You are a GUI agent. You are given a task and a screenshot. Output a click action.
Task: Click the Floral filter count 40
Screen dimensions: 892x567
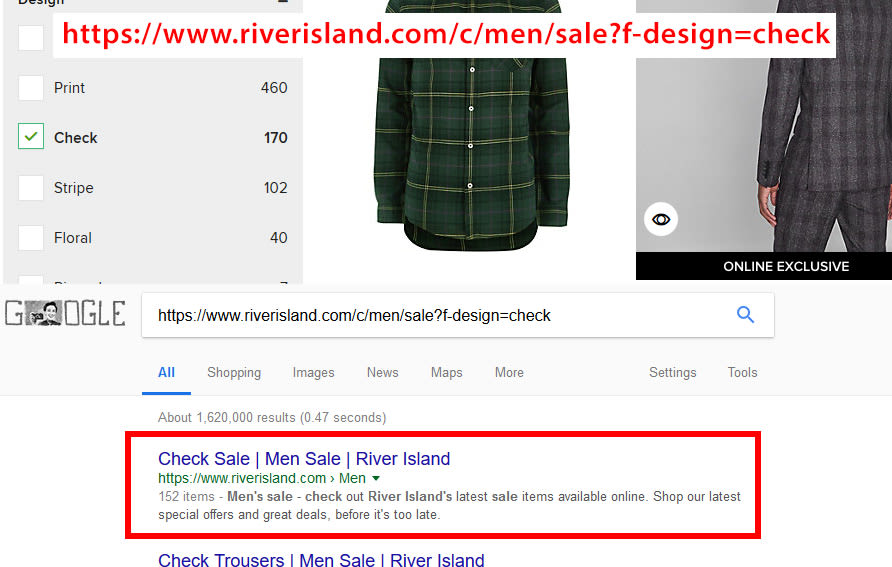pos(278,238)
